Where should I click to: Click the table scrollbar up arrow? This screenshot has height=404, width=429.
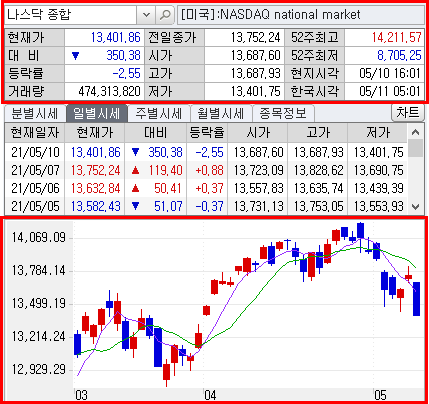pos(415,132)
